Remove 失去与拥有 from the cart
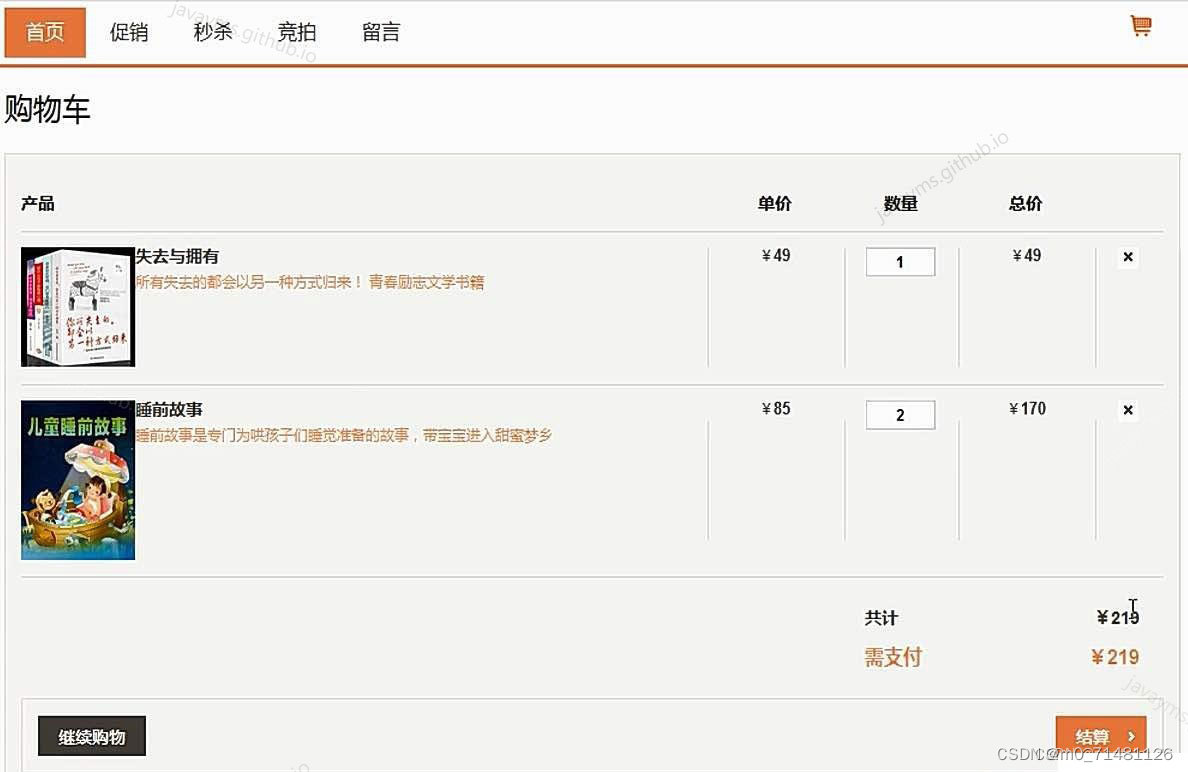Image resolution: width=1188 pixels, height=772 pixels. pyautogui.click(x=1128, y=257)
